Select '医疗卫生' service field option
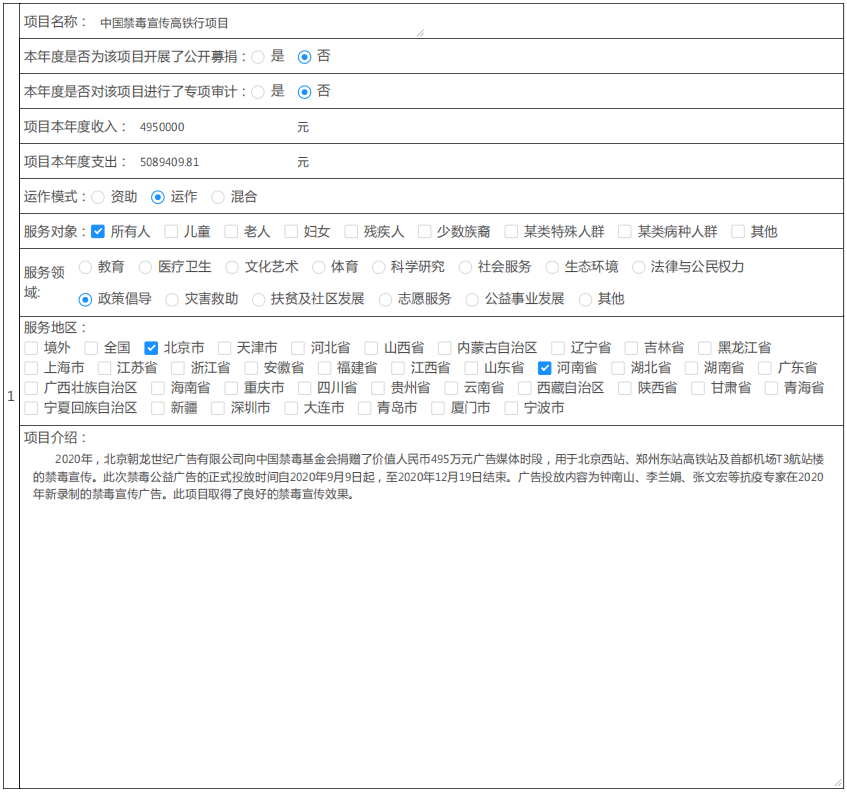Image resolution: width=847 pixels, height=794 pixels. click(x=145, y=267)
